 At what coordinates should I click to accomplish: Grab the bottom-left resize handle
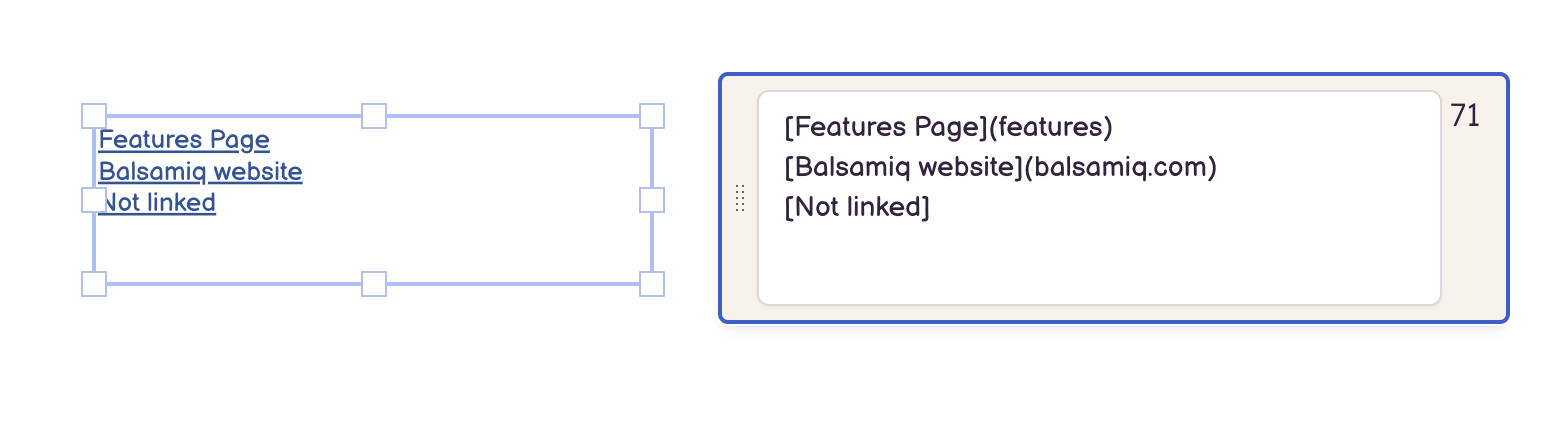click(93, 284)
